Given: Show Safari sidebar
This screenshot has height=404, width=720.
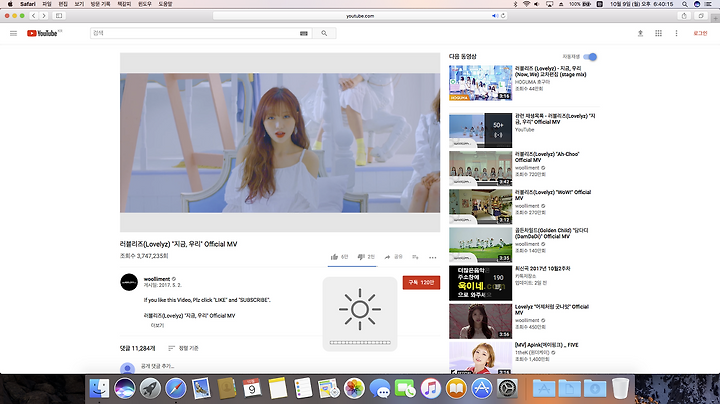Looking at the screenshot, I should (x=59, y=16).
